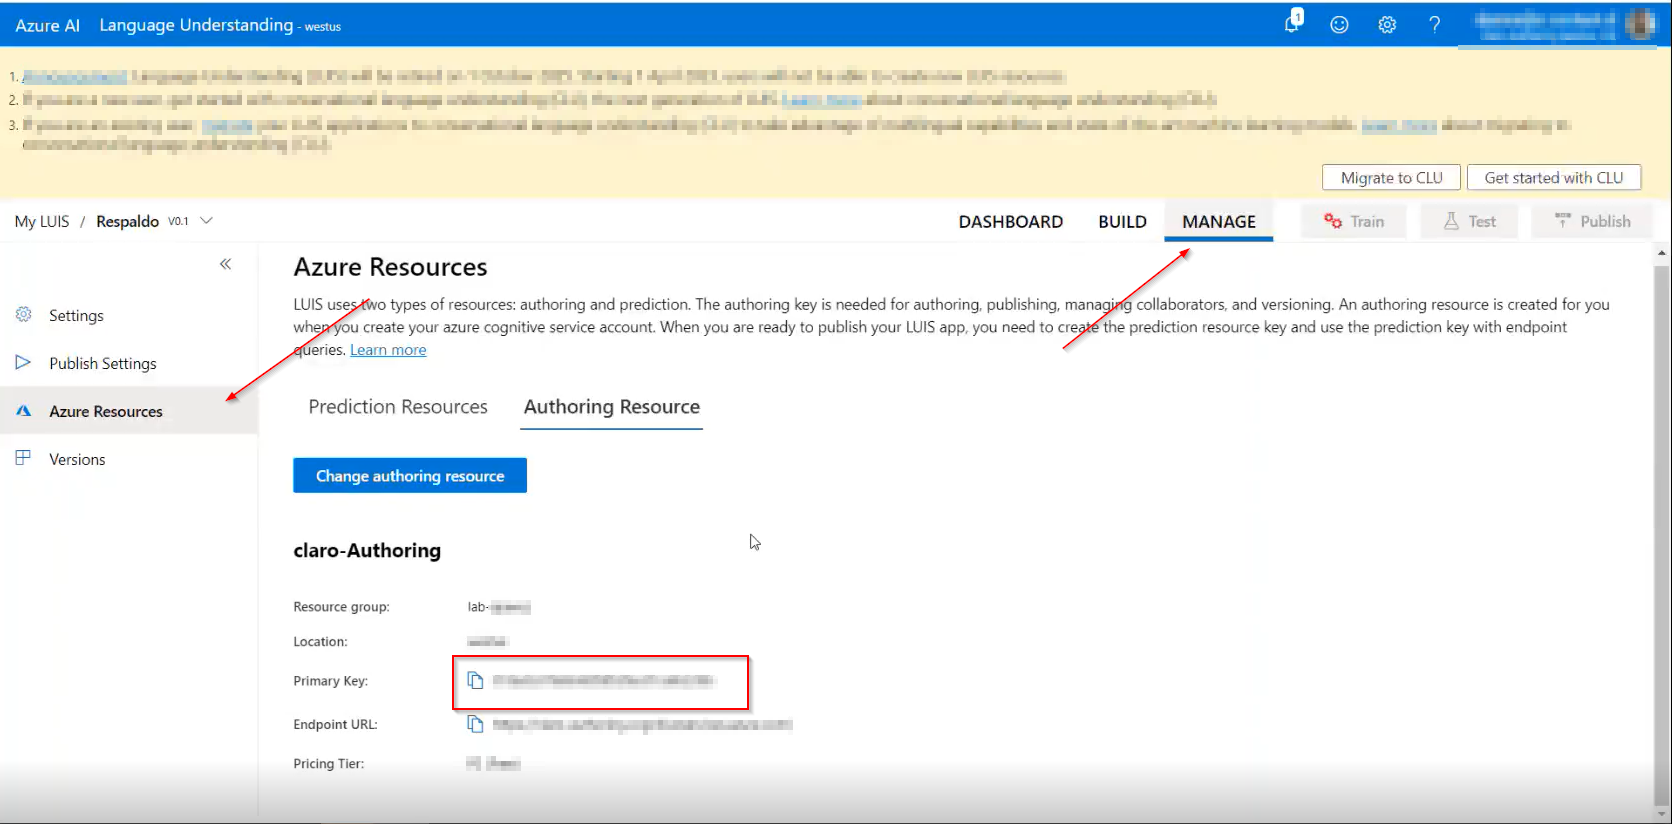Select the MANAGE tab

tap(1219, 221)
